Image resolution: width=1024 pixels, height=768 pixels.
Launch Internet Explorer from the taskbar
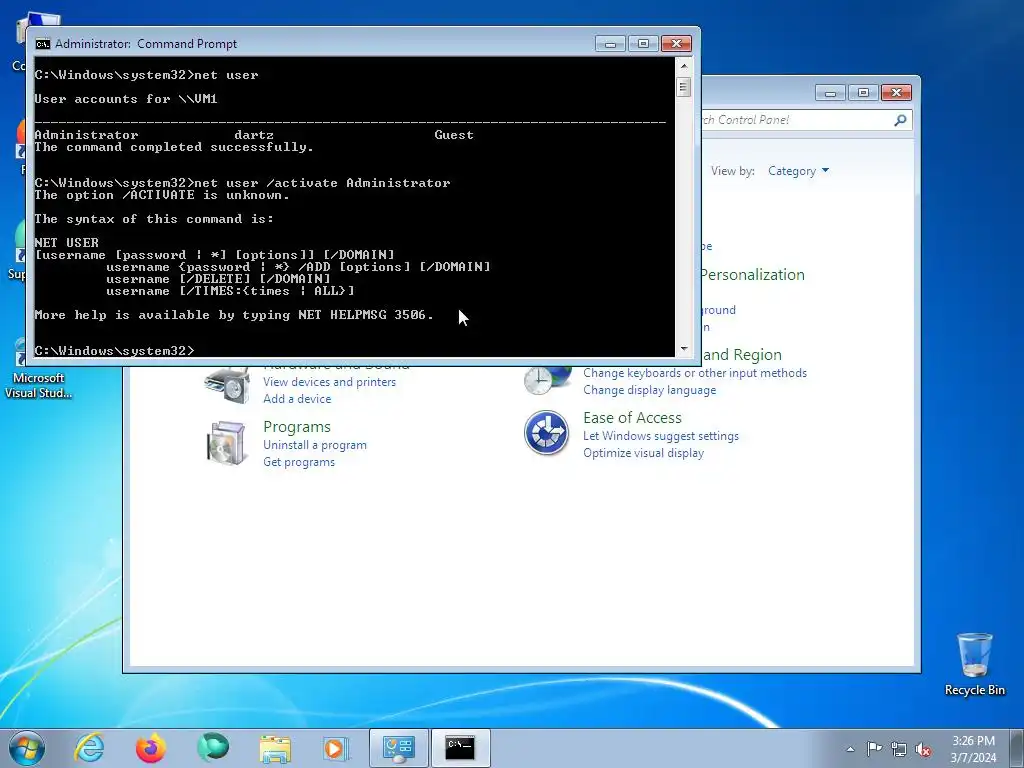(89, 748)
